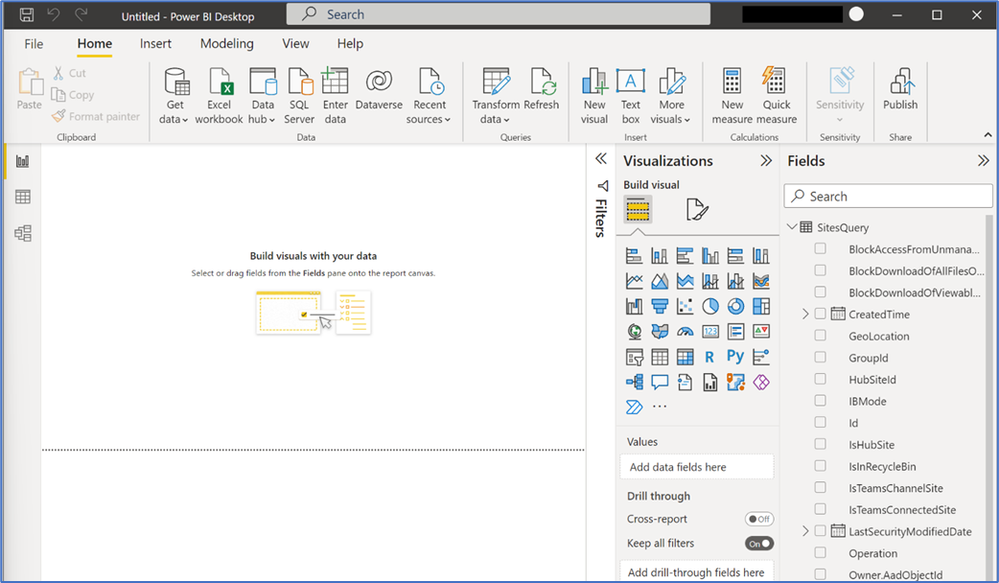Expand the LastSecurityModifiedDate hierarchy
This screenshot has width=999, height=583.
805,531
